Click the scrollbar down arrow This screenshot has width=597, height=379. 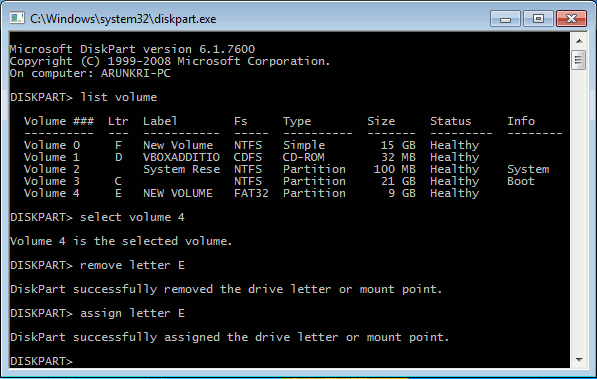[579, 360]
